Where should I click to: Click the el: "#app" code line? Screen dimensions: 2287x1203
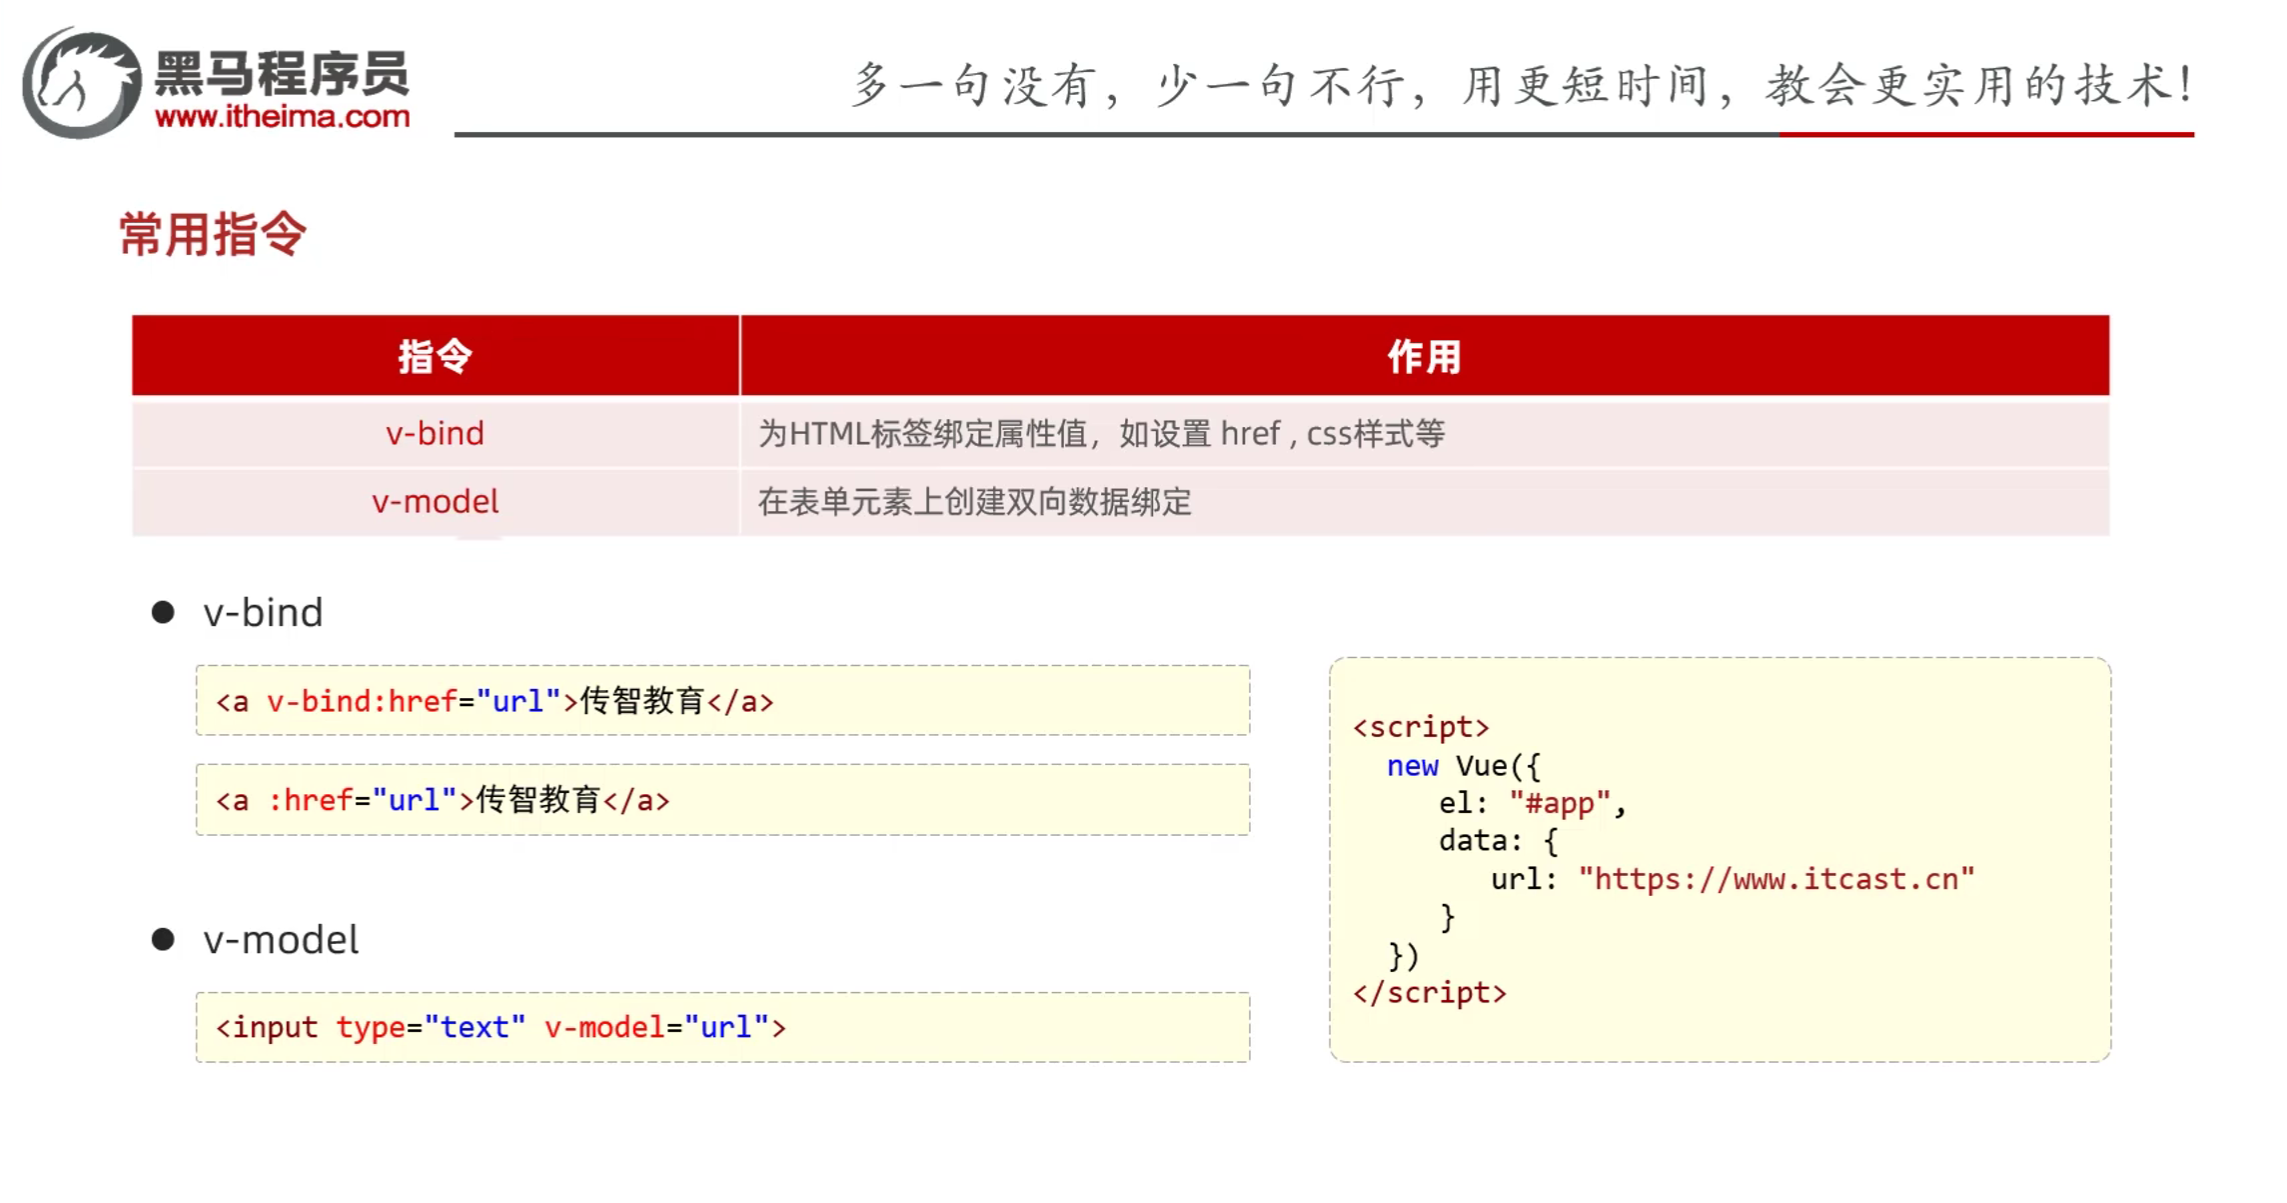click(x=1532, y=803)
